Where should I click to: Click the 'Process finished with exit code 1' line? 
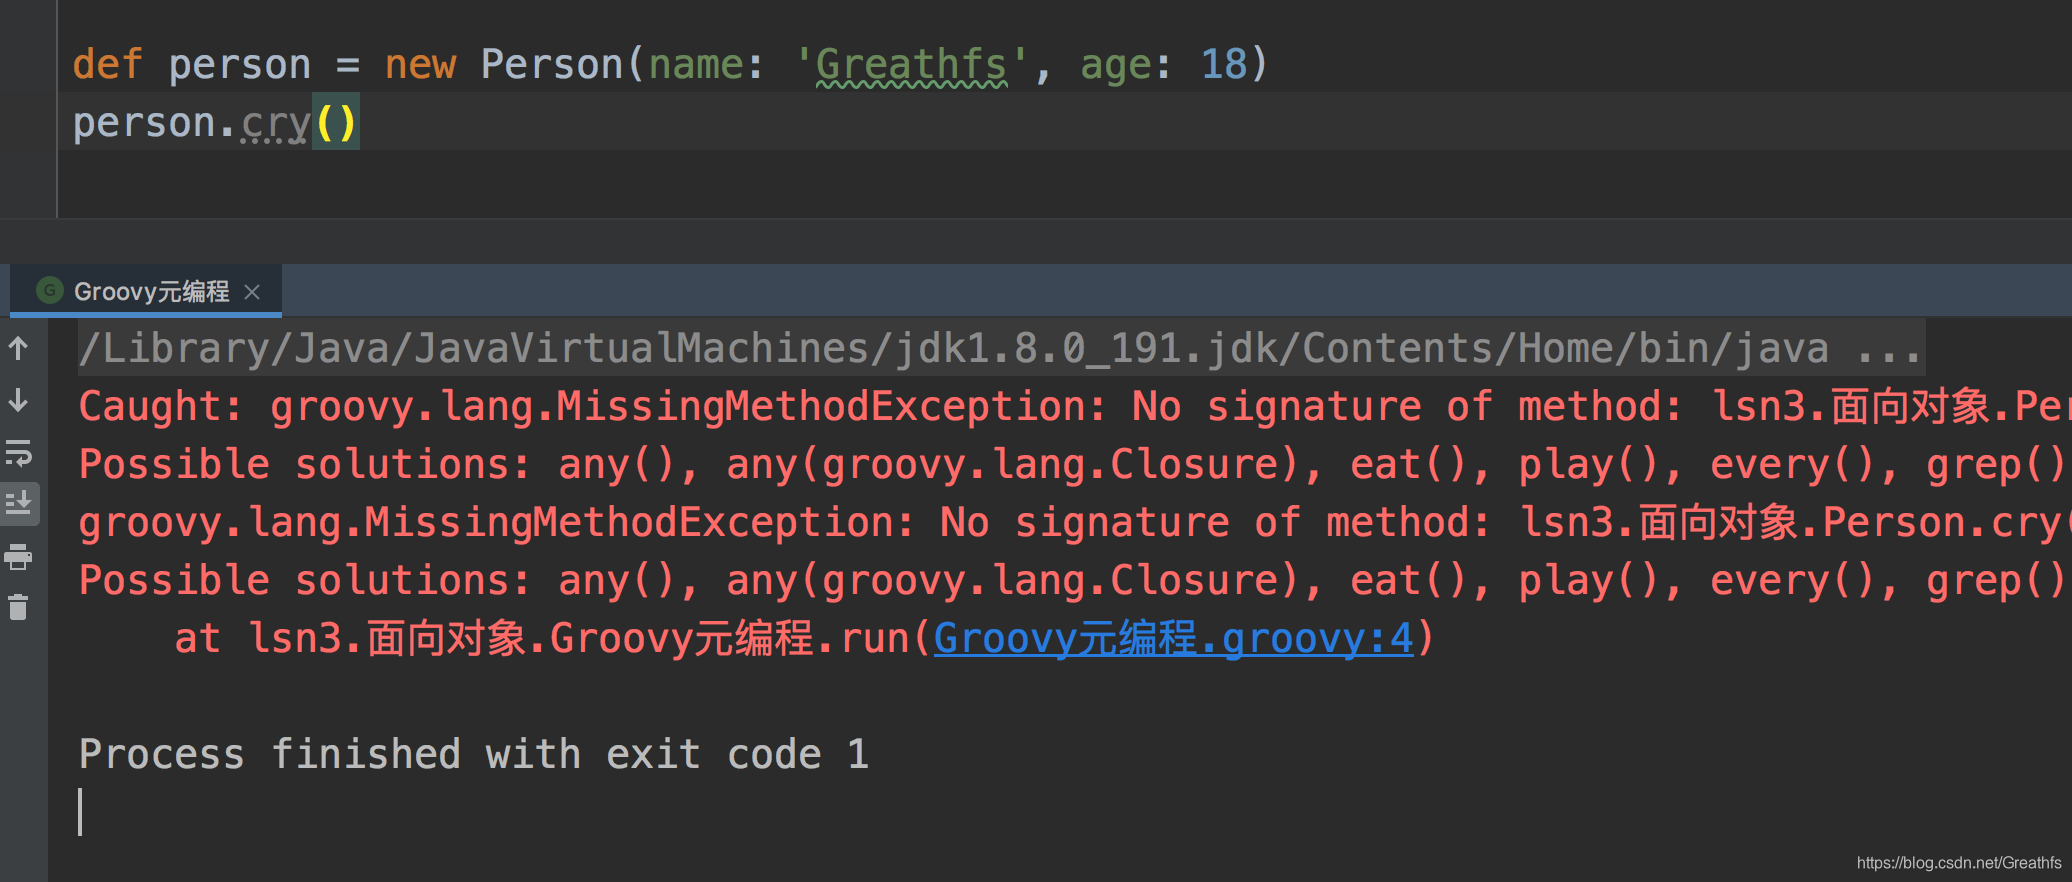[474, 754]
